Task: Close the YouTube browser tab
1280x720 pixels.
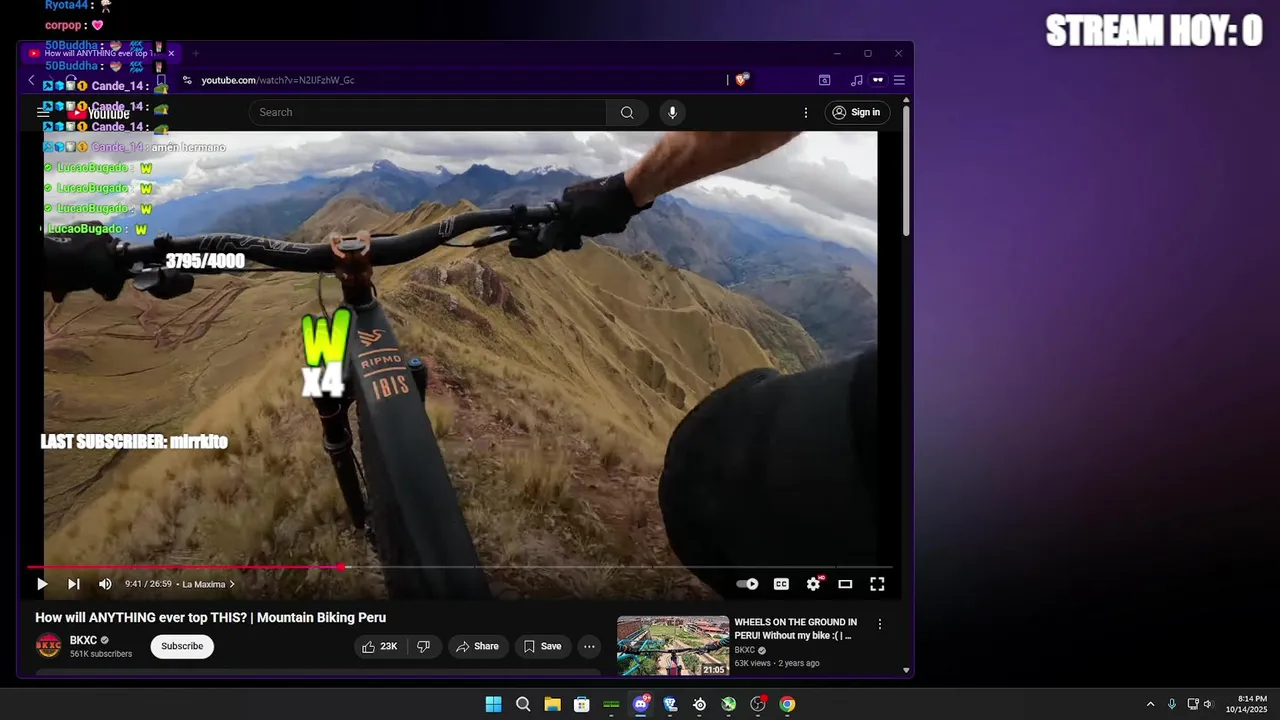Action: 171,53
